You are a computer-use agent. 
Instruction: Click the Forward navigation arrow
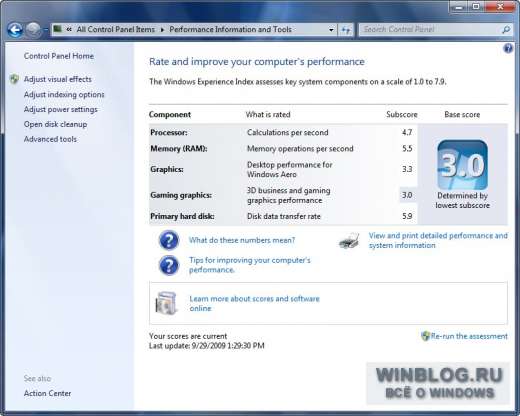33,30
